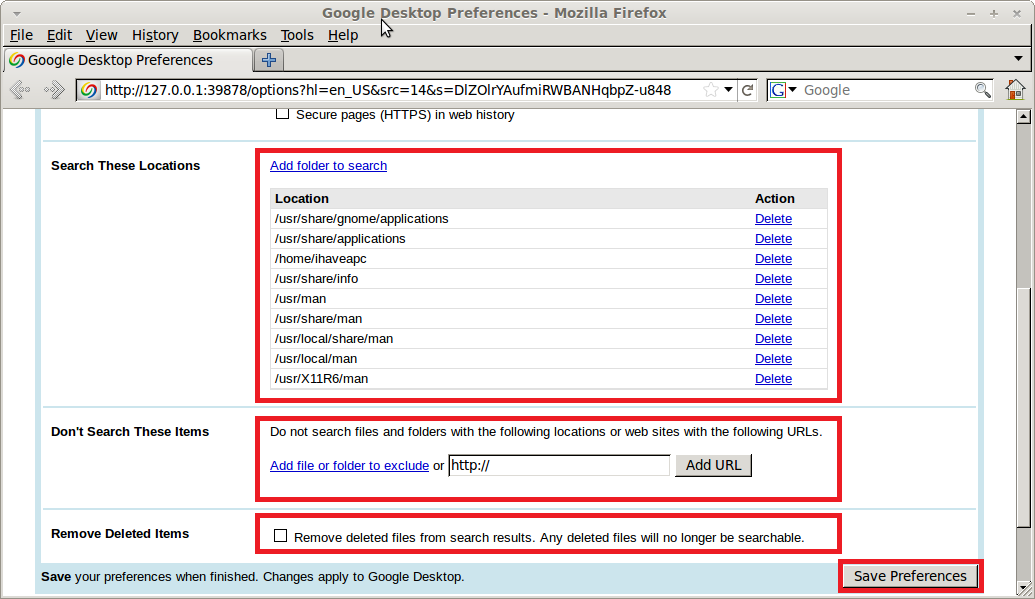This screenshot has height=599, width=1035.
Task: Click the scrollbar up arrow
Action: tap(1023, 117)
